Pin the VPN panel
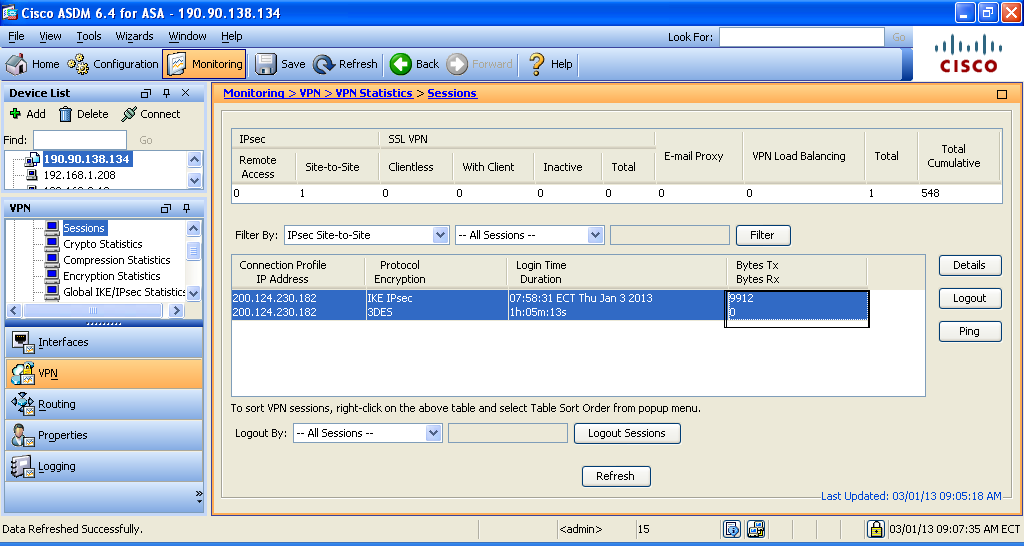1024x546 pixels. pyautogui.click(x=186, y=208)
